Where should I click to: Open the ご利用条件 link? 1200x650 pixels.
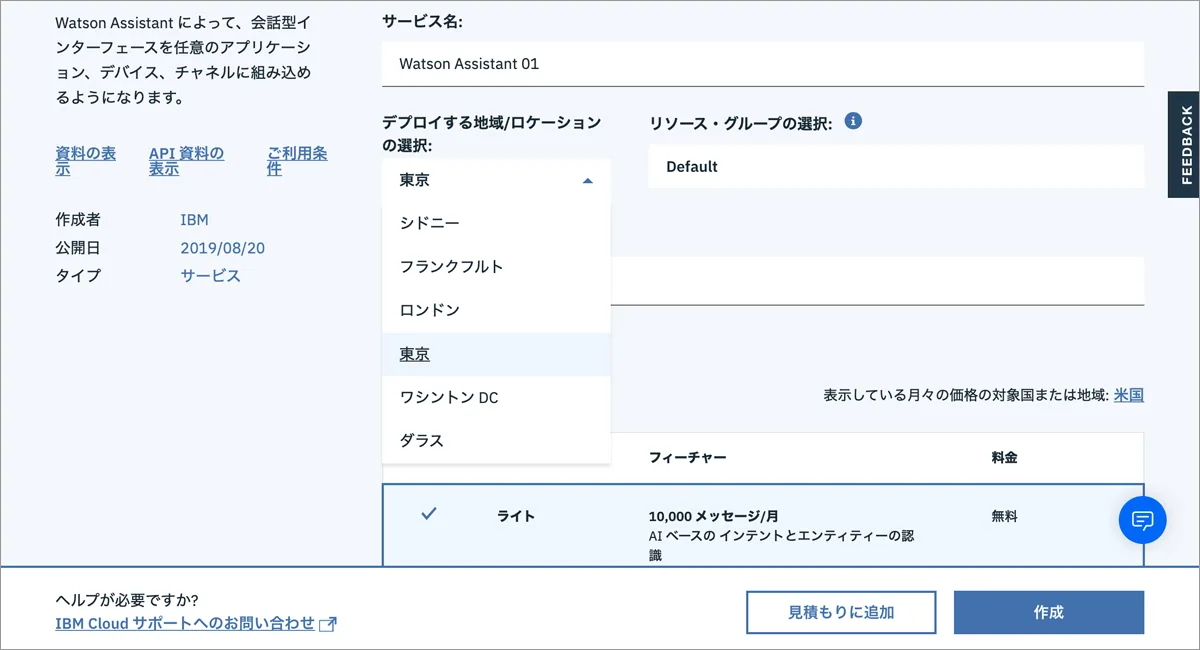(297, 161)
